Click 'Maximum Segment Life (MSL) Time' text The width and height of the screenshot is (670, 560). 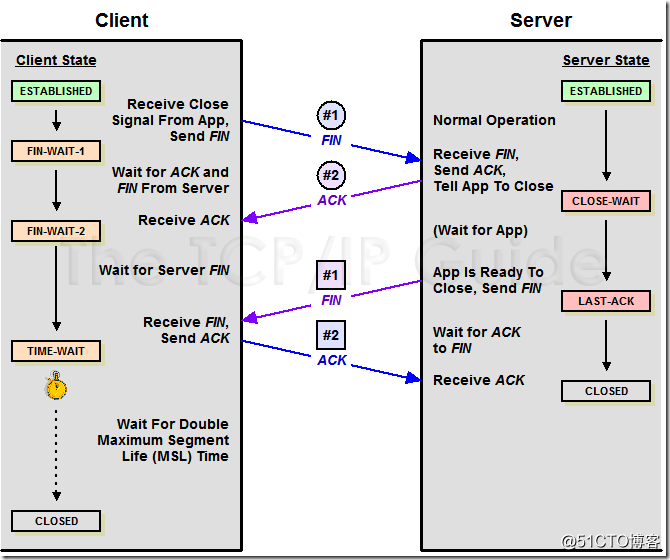tap(163, 448)
